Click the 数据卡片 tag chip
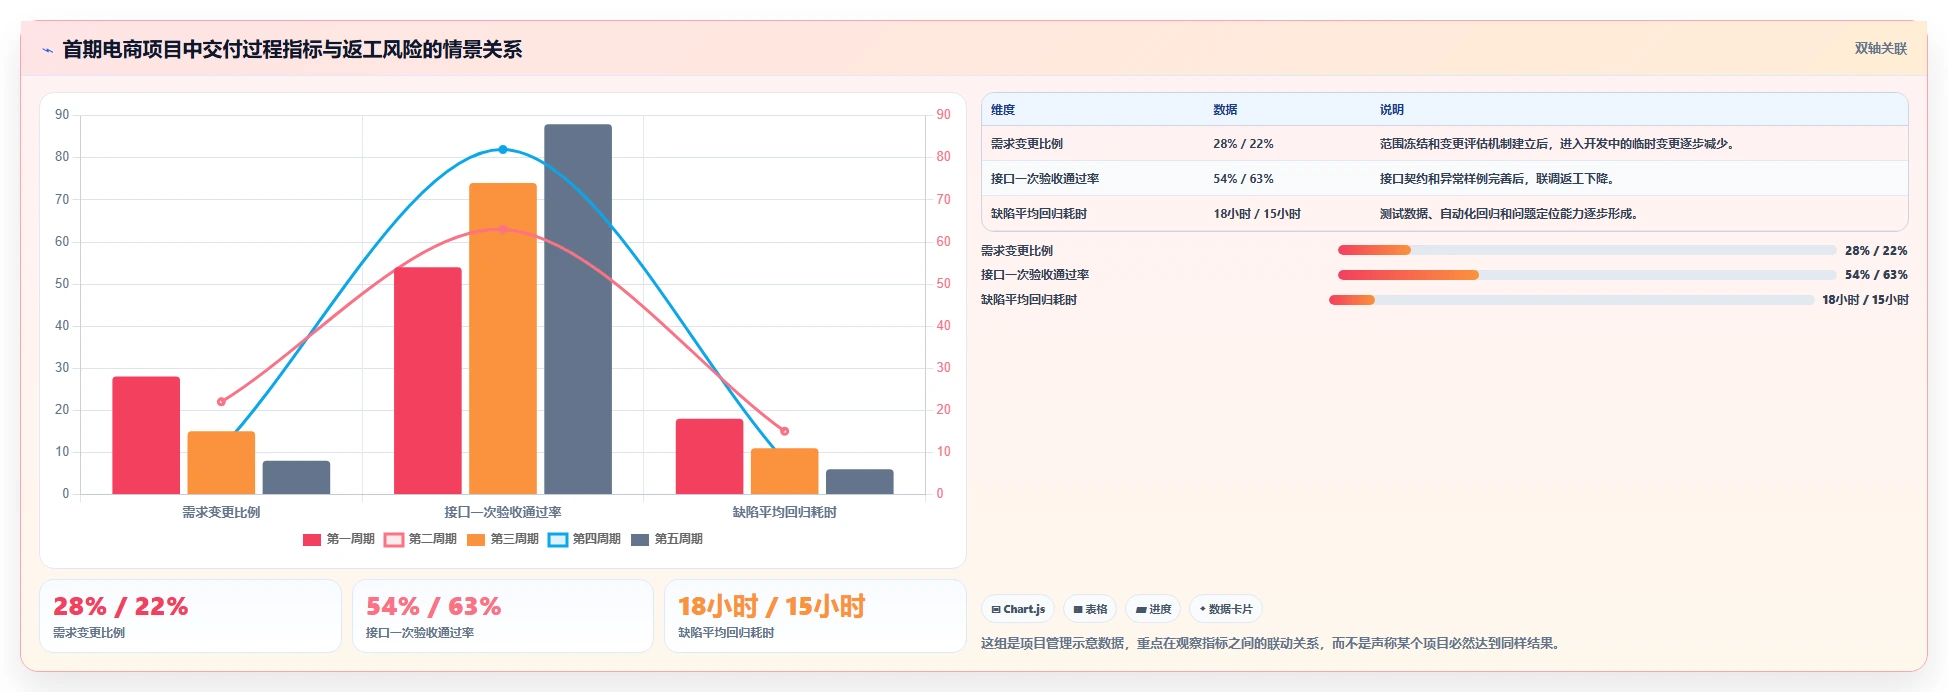1948x692 pixels. (x=1225, y=609)
